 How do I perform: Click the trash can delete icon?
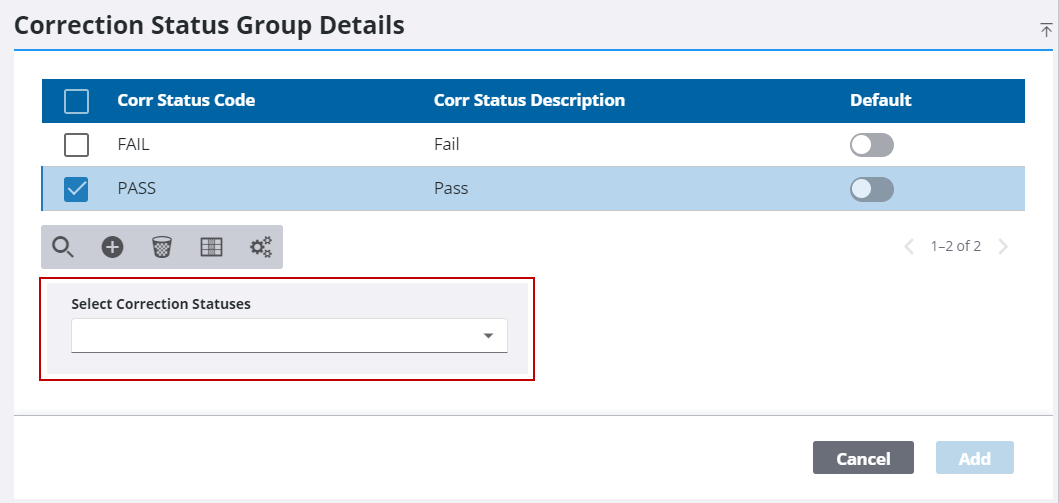pyautogui.click(x=161, y=247)
